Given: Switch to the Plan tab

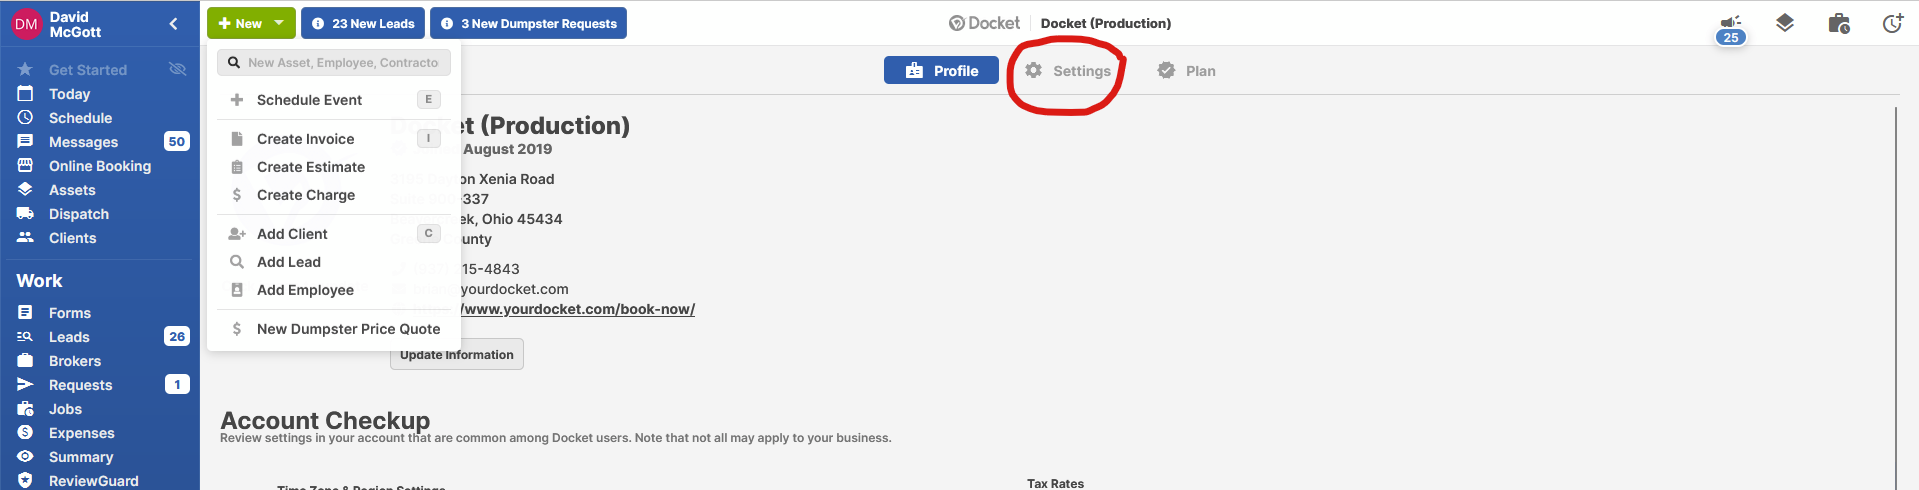Looking at the screenshot, I should click(1186, 71).
